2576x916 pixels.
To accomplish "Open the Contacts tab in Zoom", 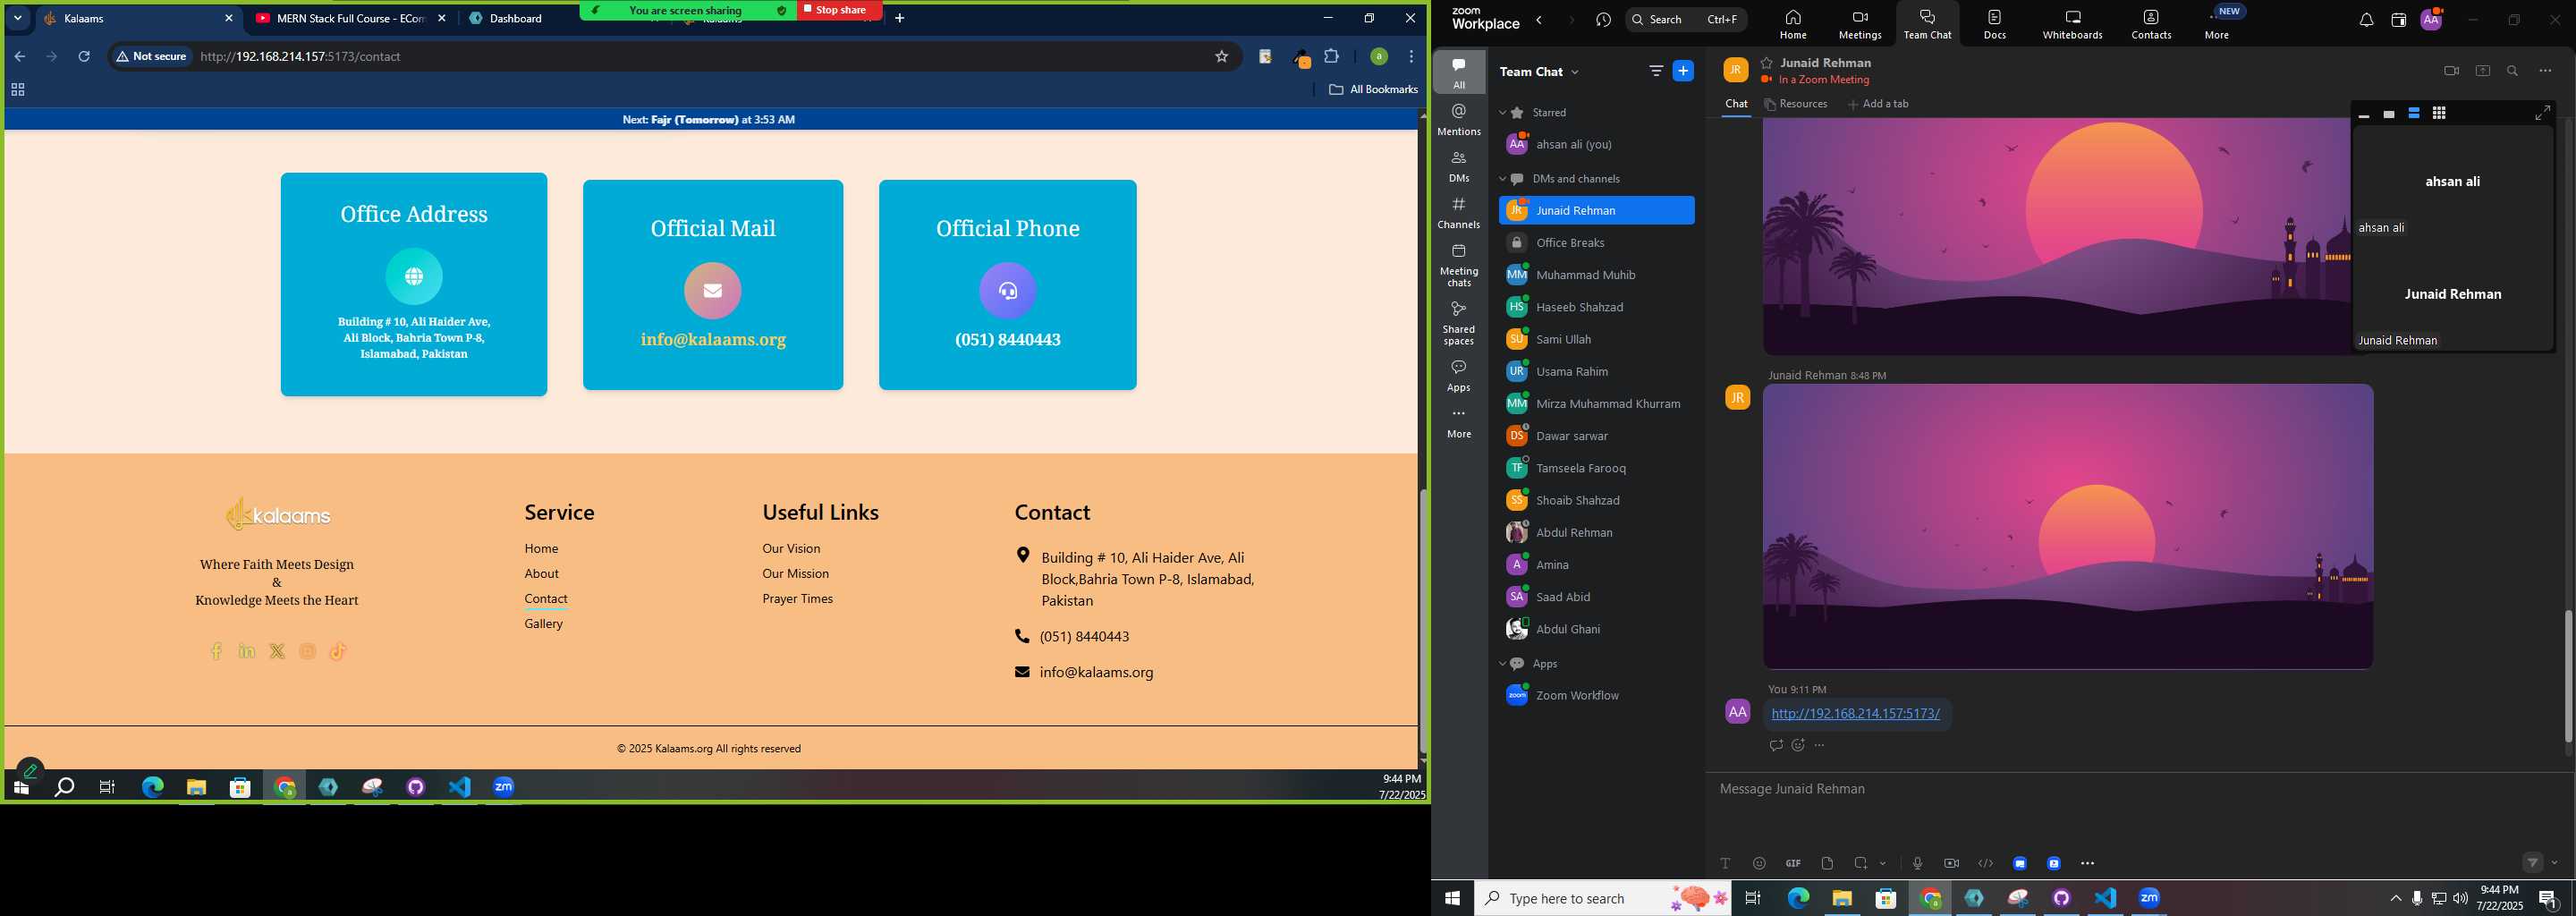I will coord(2151,23).
